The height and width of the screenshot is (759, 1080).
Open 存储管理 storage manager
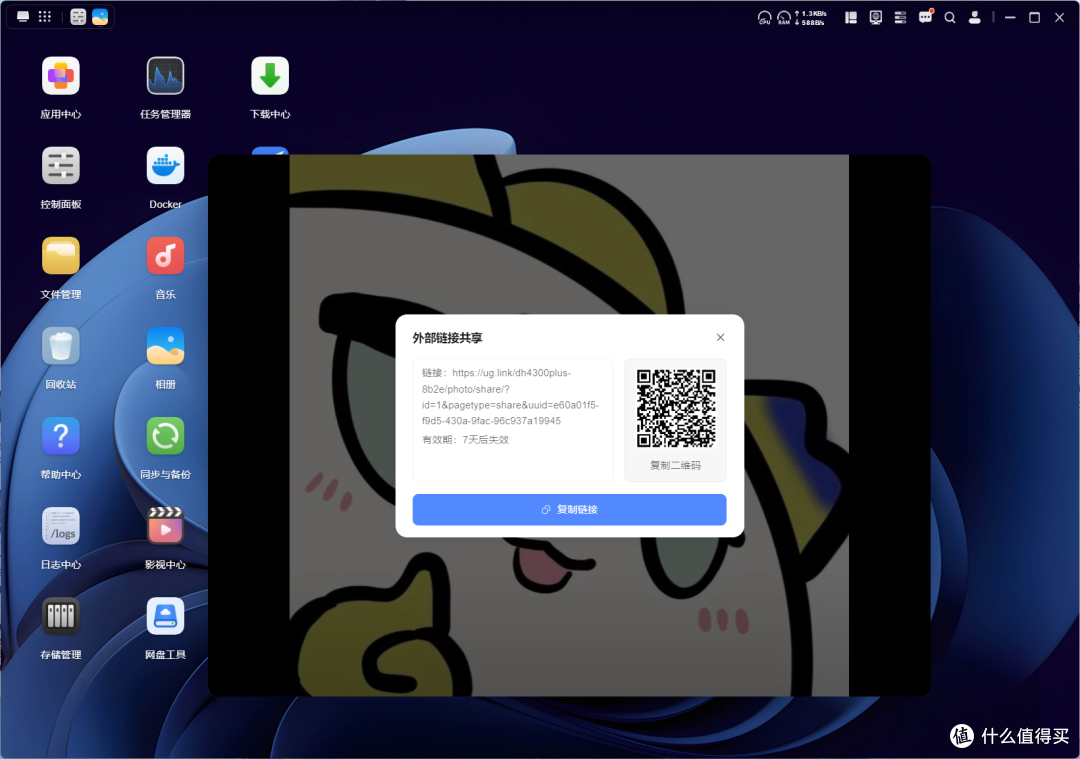tap(61, 617)
